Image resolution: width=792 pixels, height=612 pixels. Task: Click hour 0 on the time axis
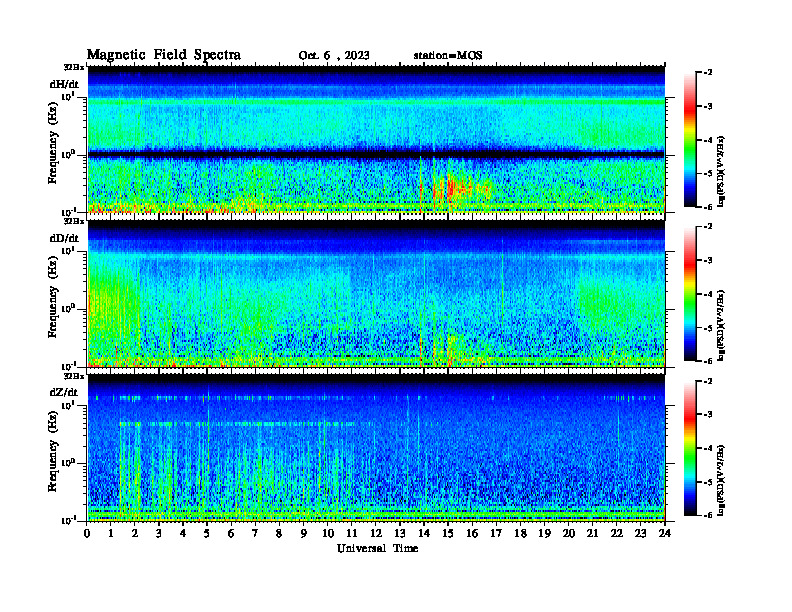click(x=88, y=533)
